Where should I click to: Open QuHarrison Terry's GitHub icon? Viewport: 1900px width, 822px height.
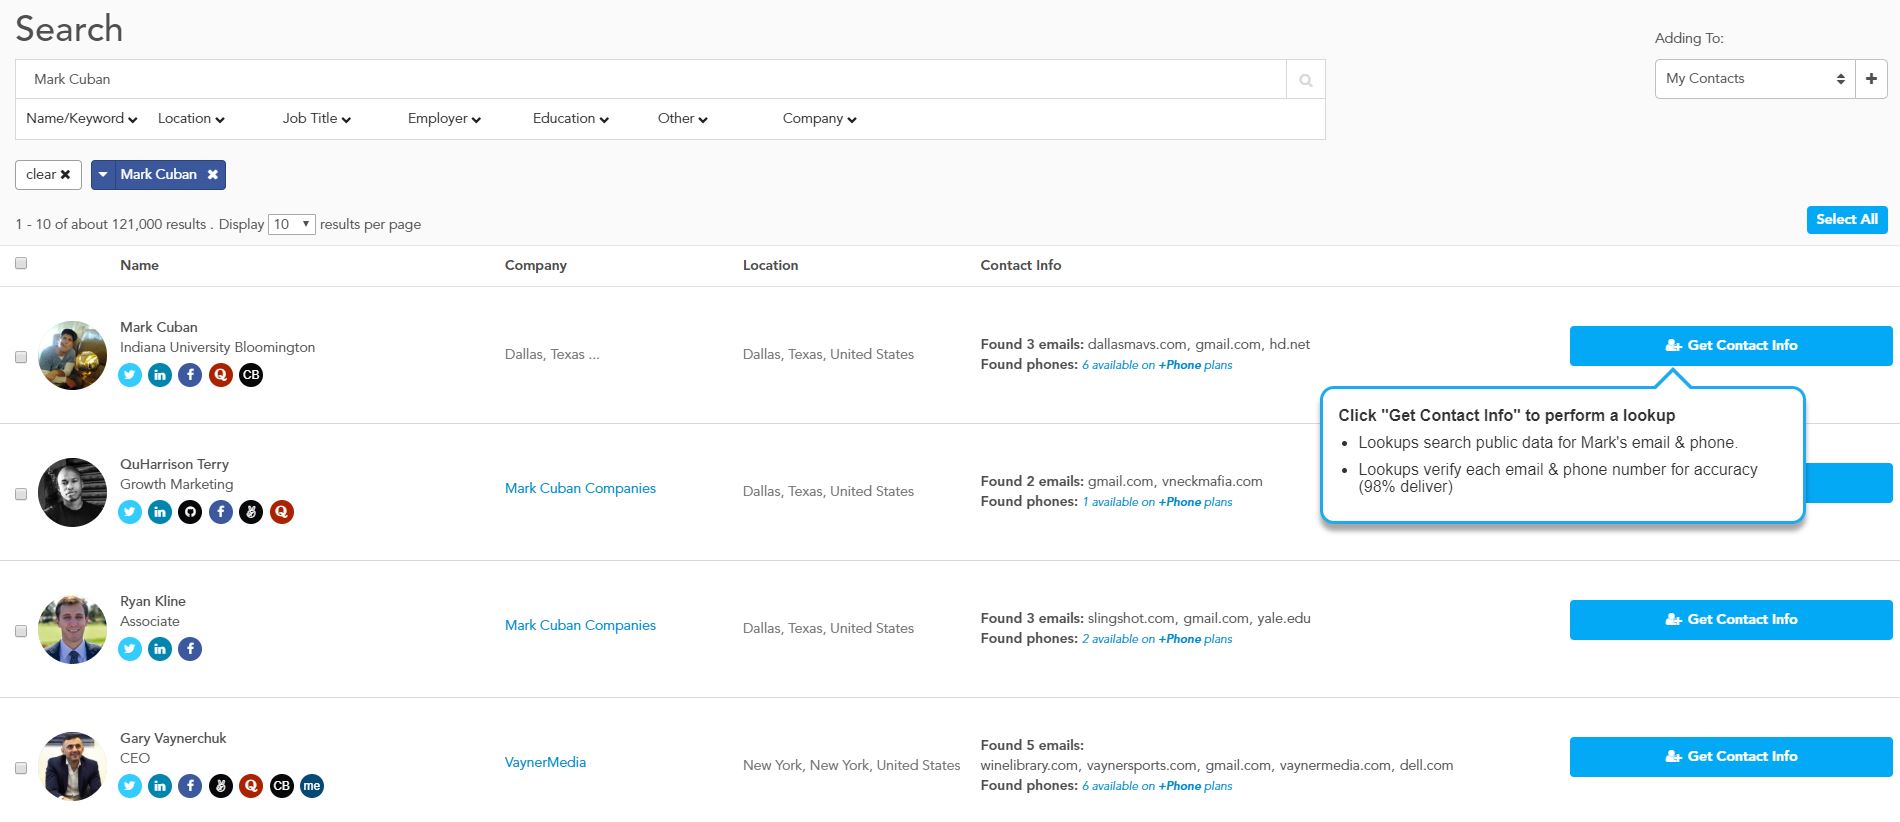point(190,512)
